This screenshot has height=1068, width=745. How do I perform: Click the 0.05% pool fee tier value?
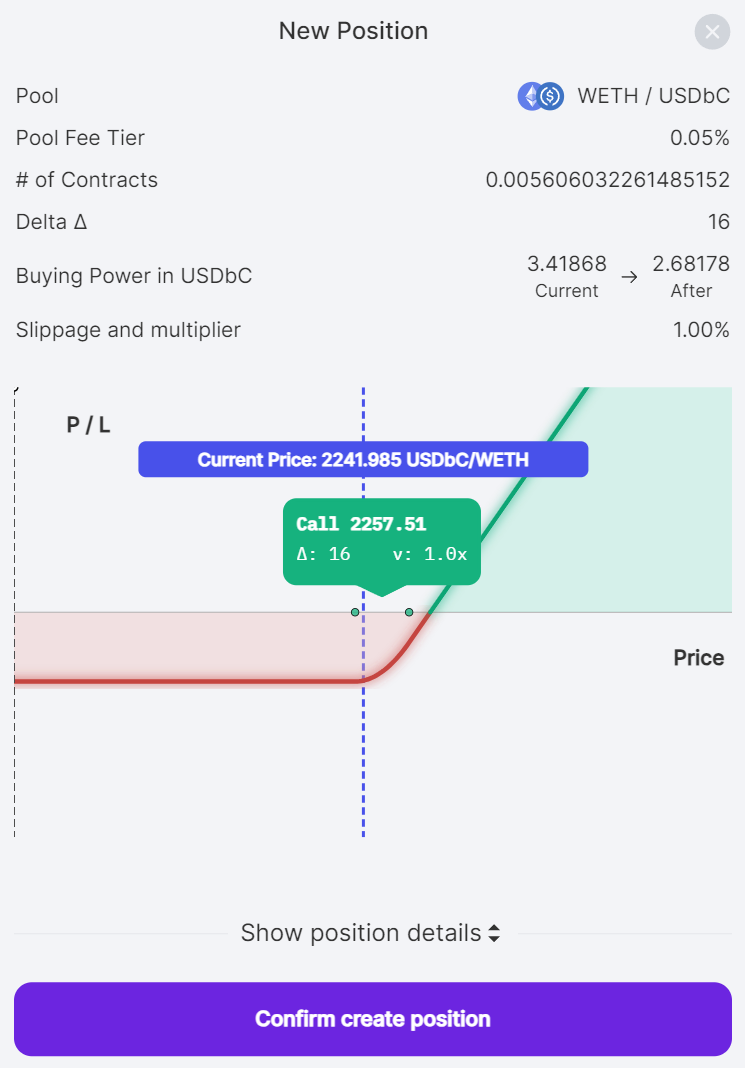(700, 138)
